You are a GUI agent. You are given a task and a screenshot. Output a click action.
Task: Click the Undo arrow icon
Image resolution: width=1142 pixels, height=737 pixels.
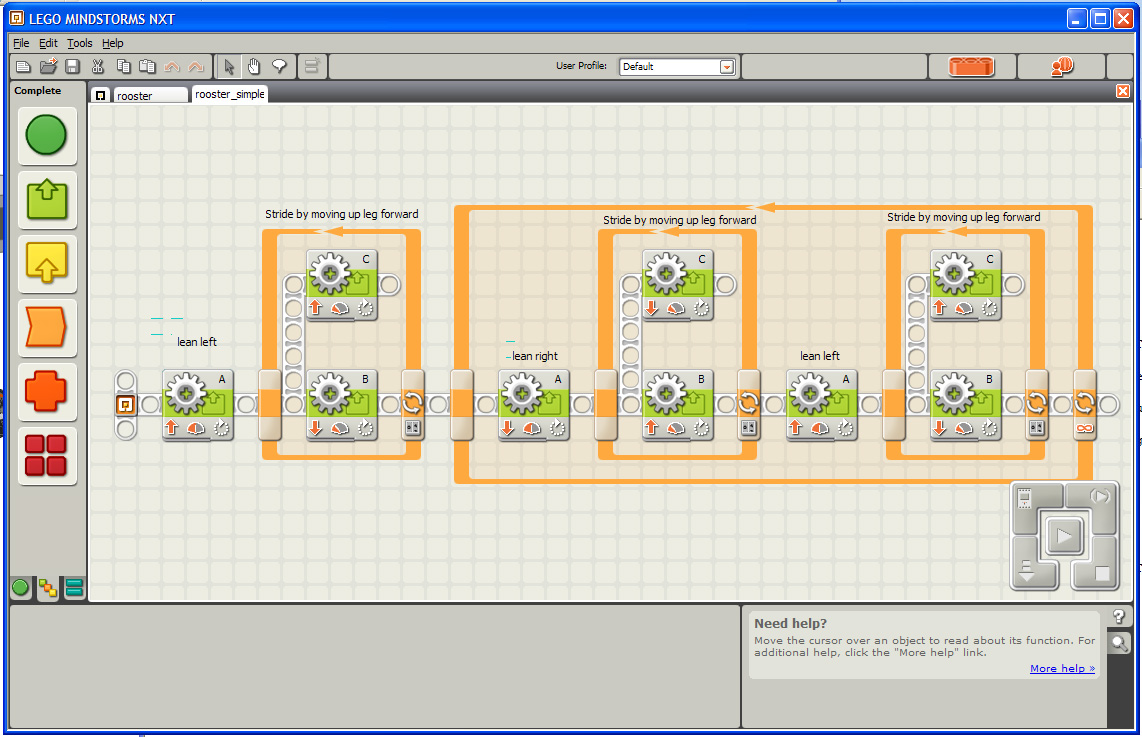click(x=172, y=67)
